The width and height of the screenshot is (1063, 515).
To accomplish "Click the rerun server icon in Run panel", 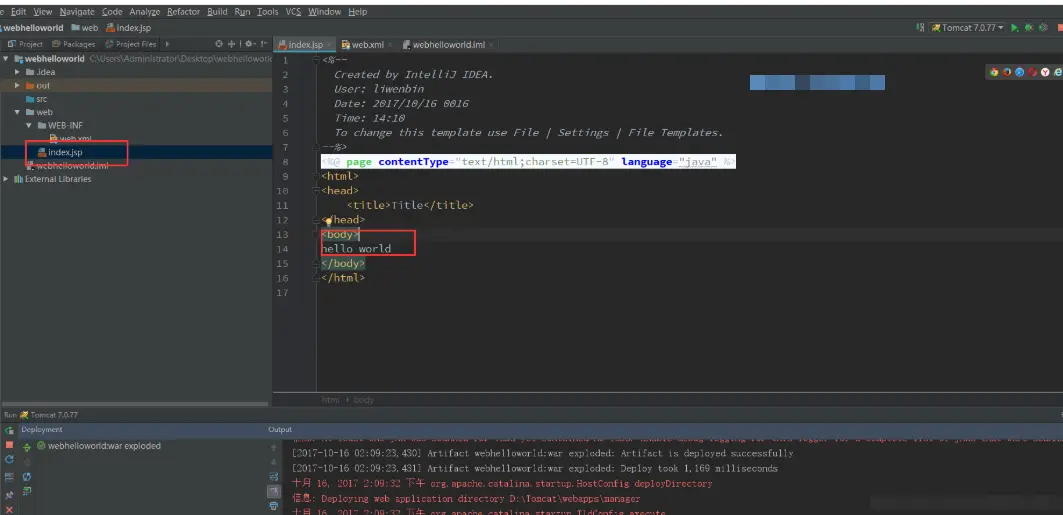I will click(9, 430).
